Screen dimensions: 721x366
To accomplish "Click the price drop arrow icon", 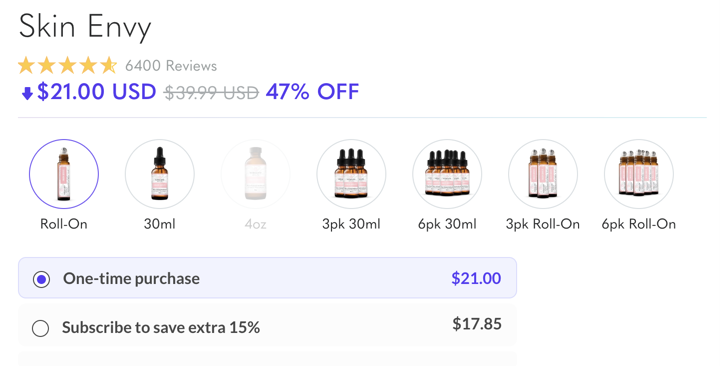I will click(x=27, y=93).
